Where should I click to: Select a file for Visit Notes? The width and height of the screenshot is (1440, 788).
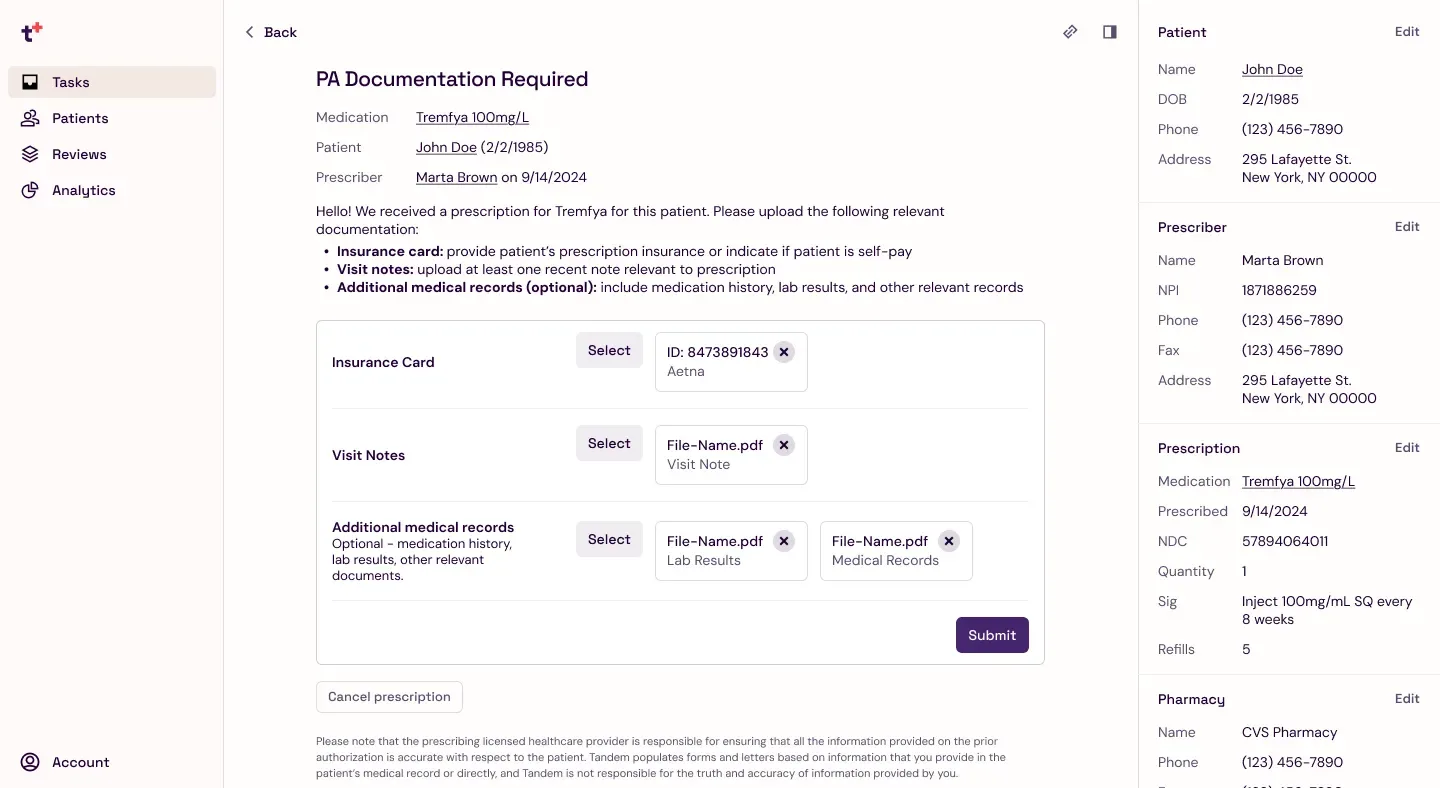point(609,444)
